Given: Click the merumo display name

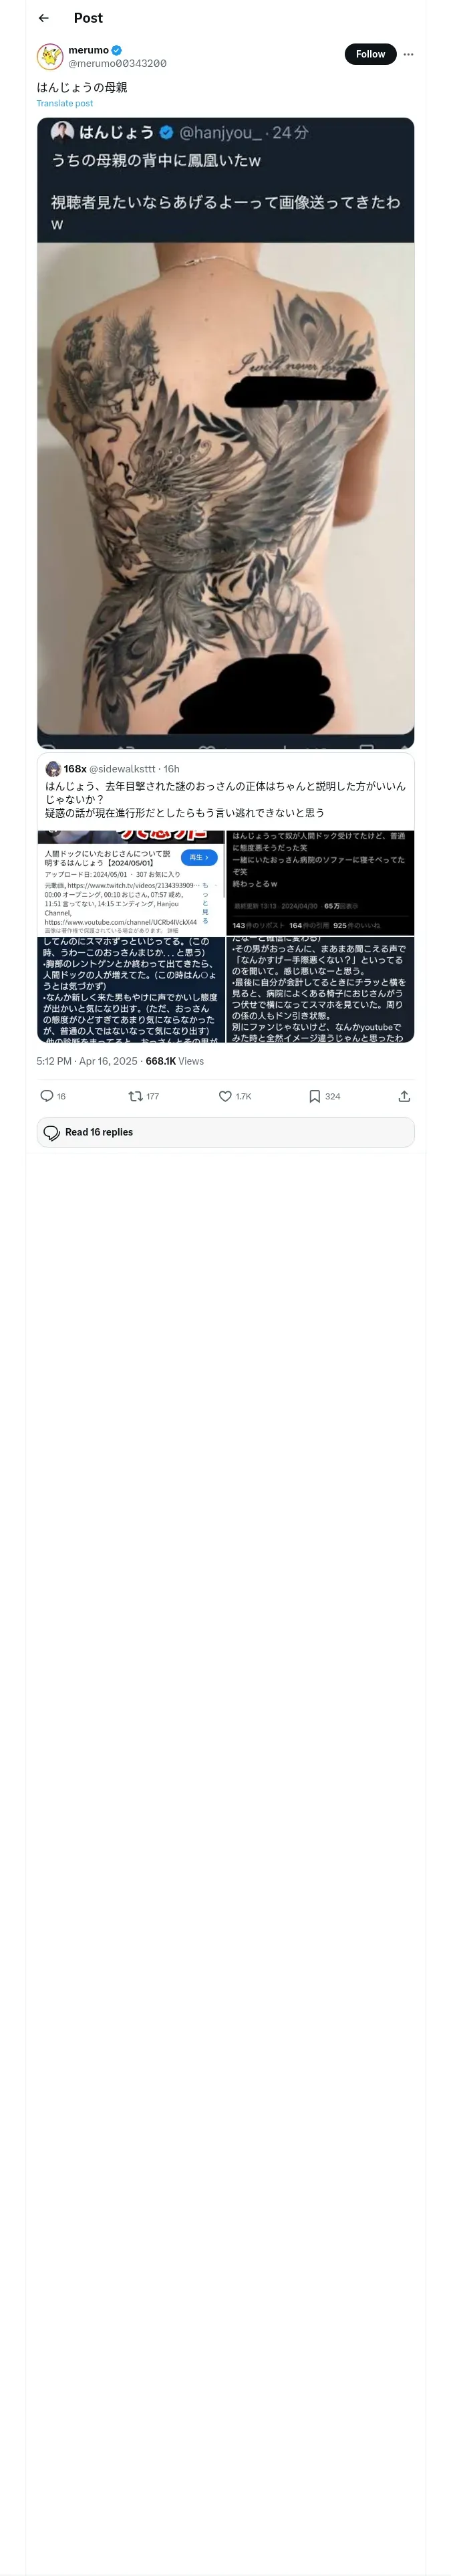Looking at the screenshot, I should click(88, 50).
